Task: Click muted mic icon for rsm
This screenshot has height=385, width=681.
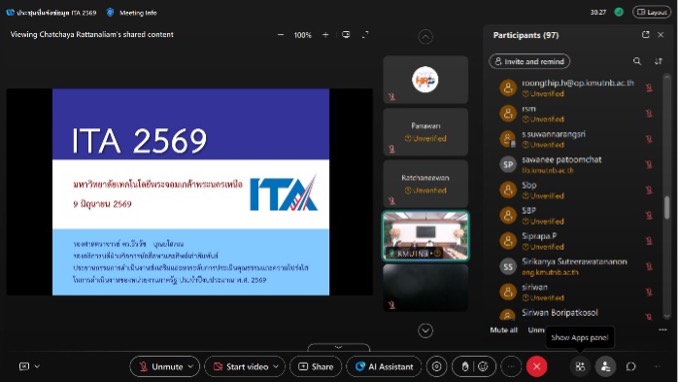Action: coord(650,114)
